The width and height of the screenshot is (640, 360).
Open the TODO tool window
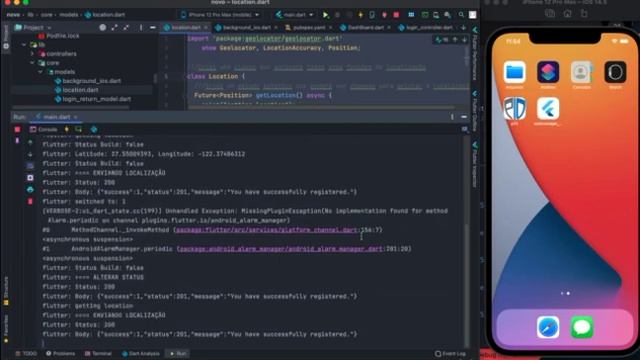27,353
